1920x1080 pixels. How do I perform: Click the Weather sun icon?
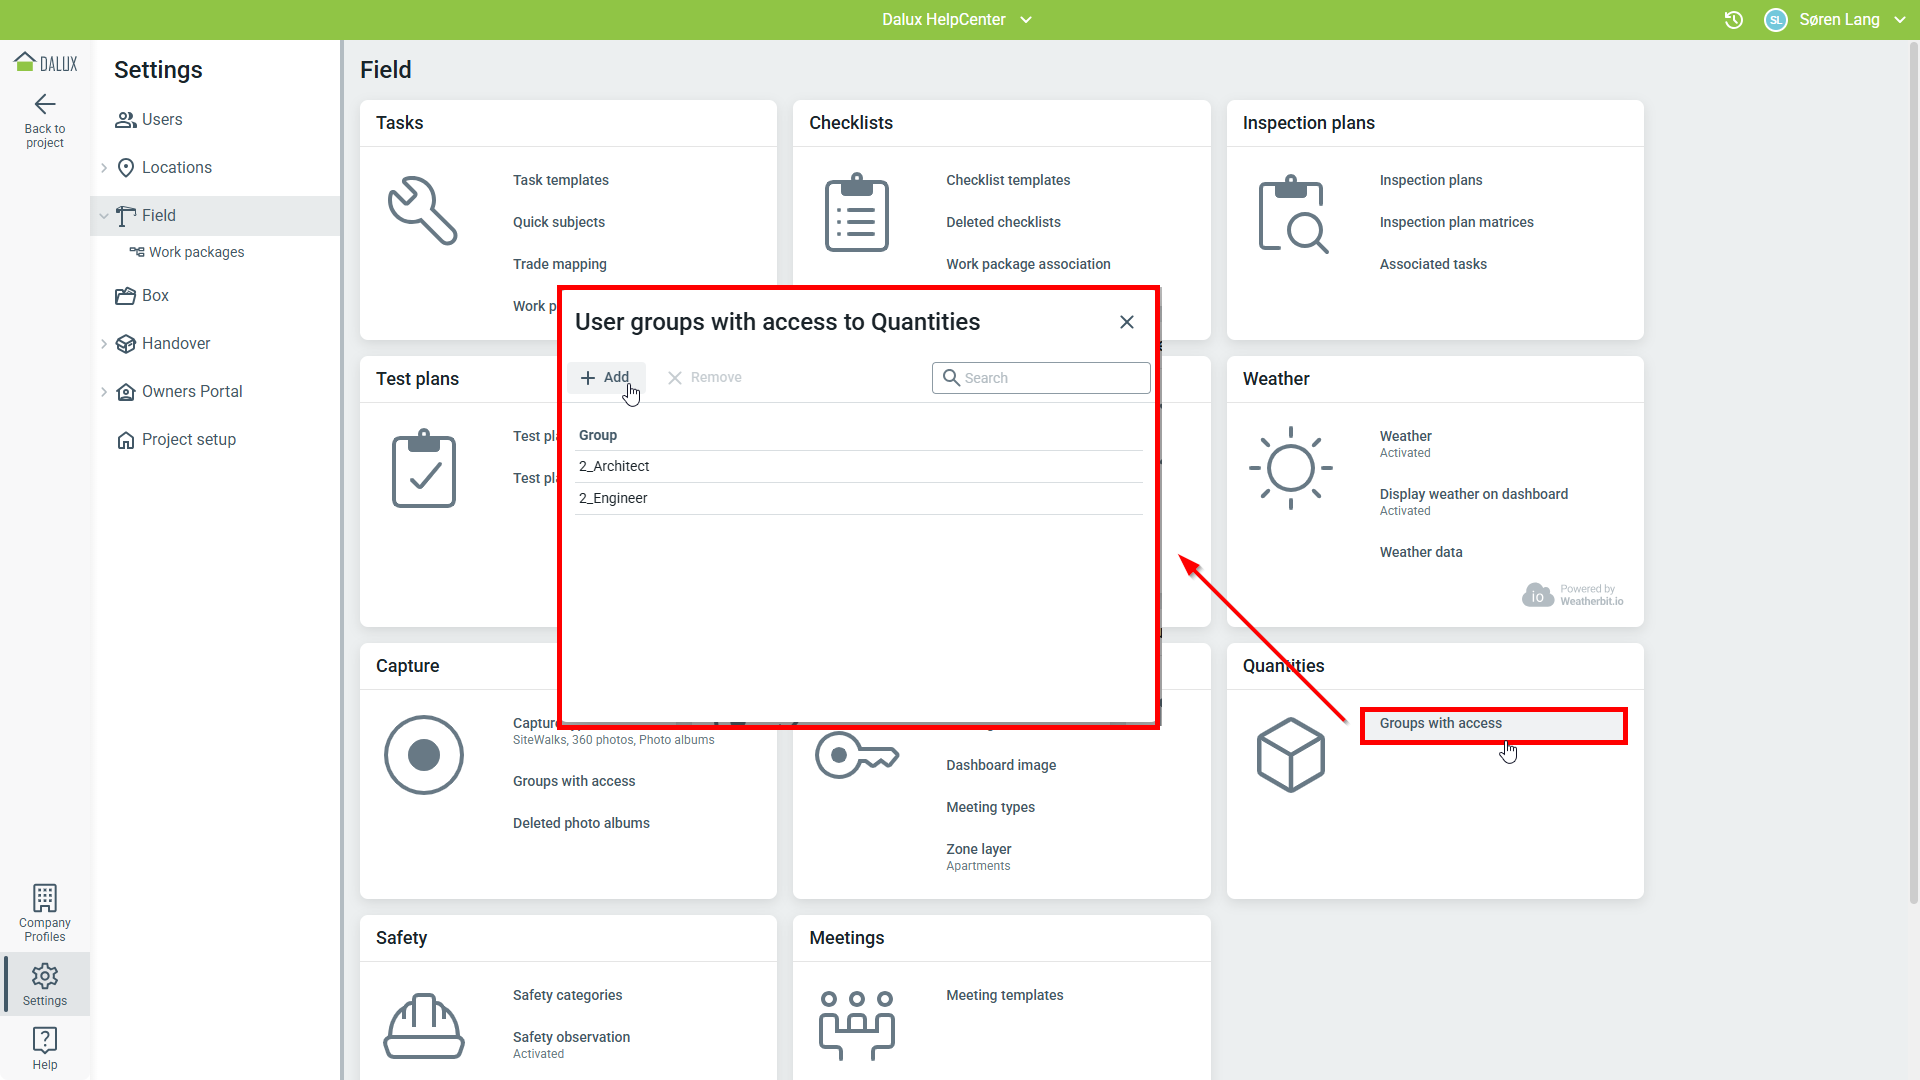[x=1290, y=467]
